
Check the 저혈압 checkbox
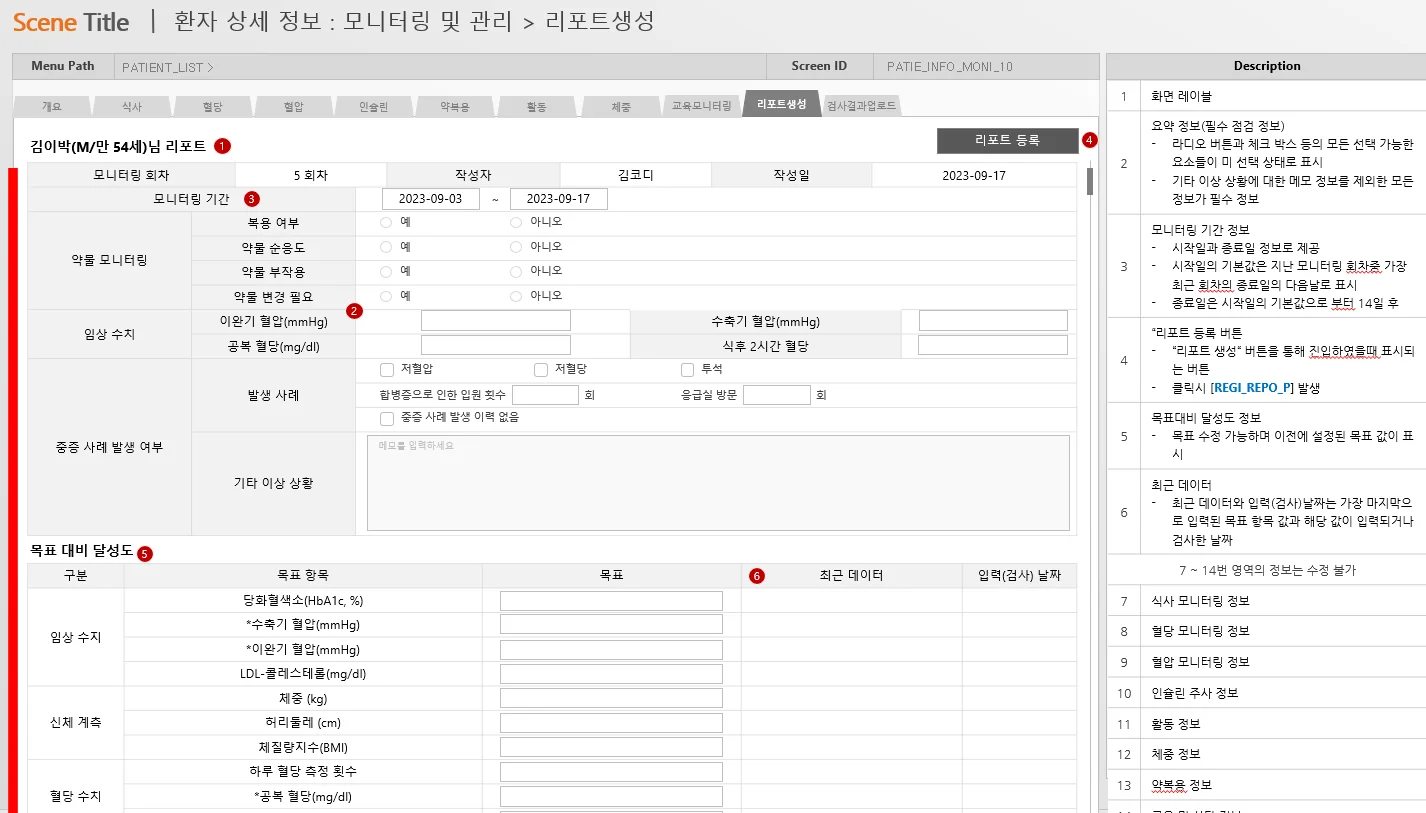[387, 370]
